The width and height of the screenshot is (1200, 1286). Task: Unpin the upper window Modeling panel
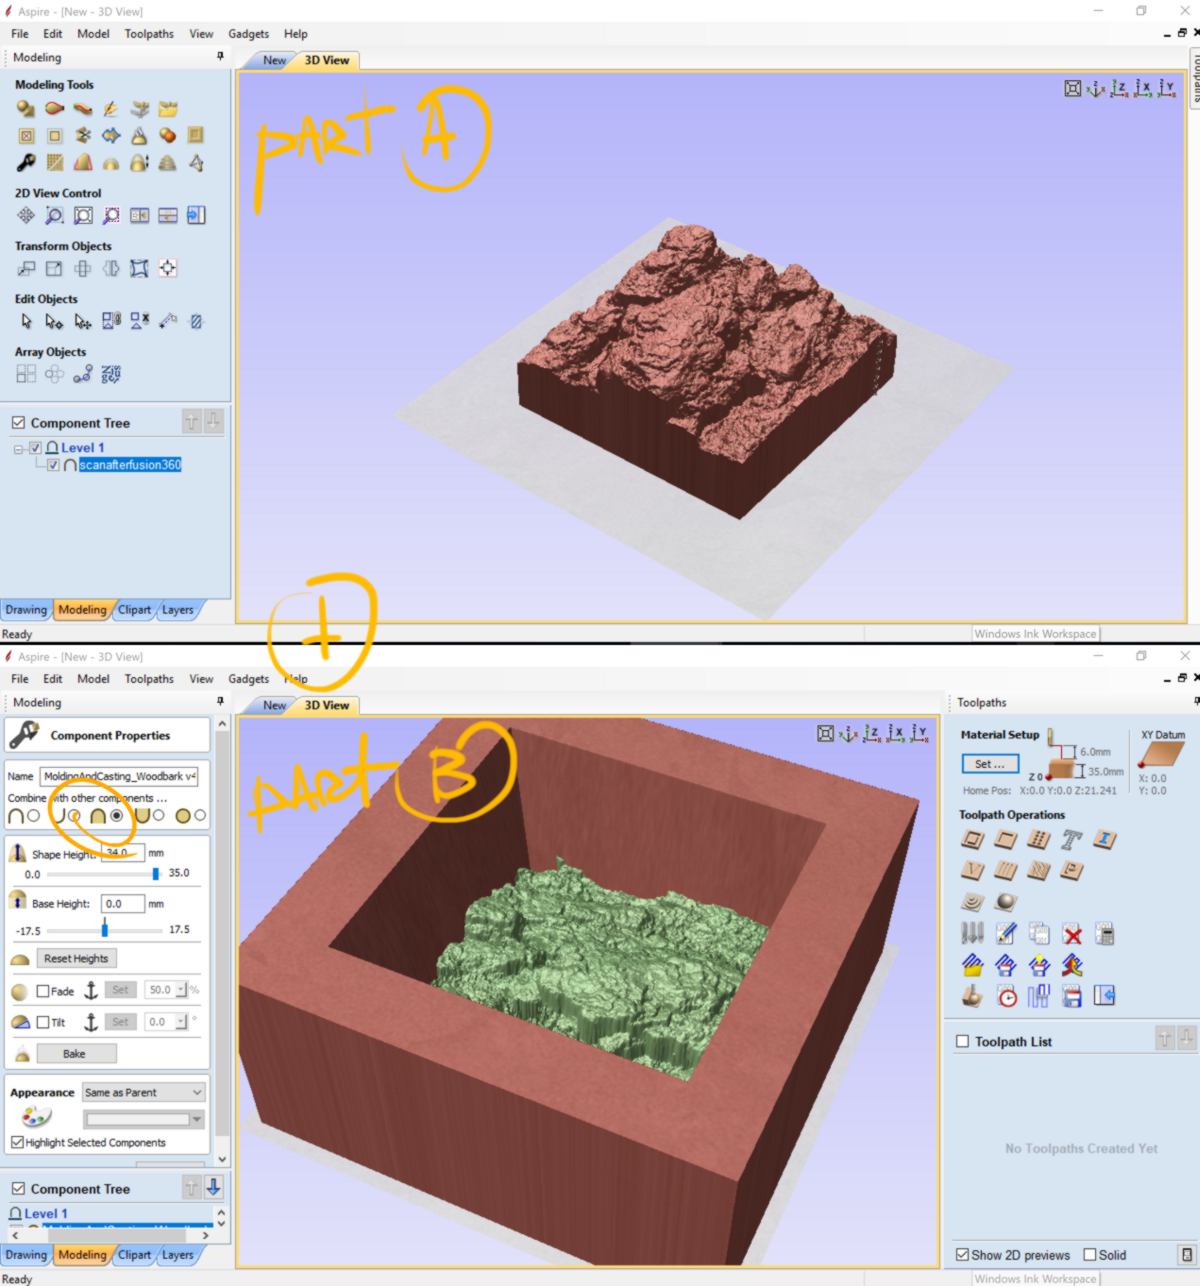(x=220, y=57)
